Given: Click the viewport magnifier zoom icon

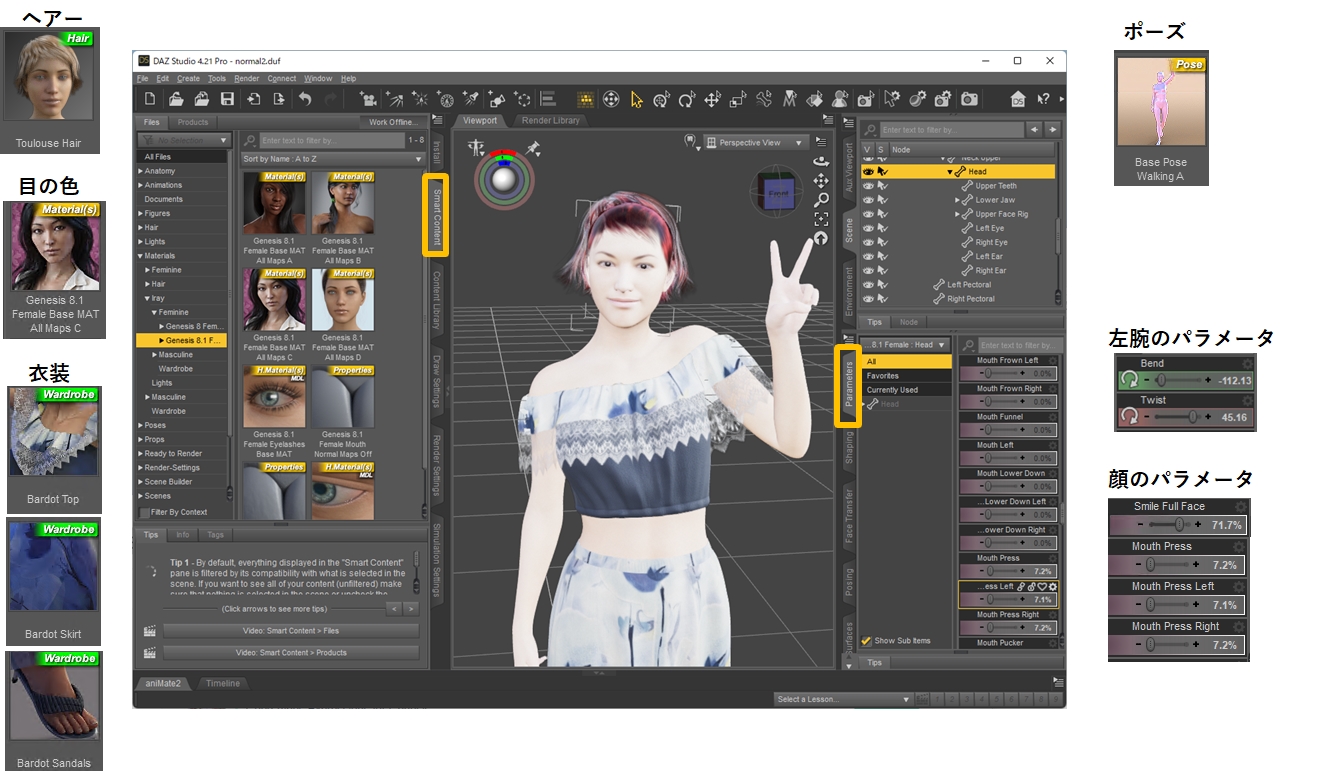Looking at the screenshot, I should point(821,200).
